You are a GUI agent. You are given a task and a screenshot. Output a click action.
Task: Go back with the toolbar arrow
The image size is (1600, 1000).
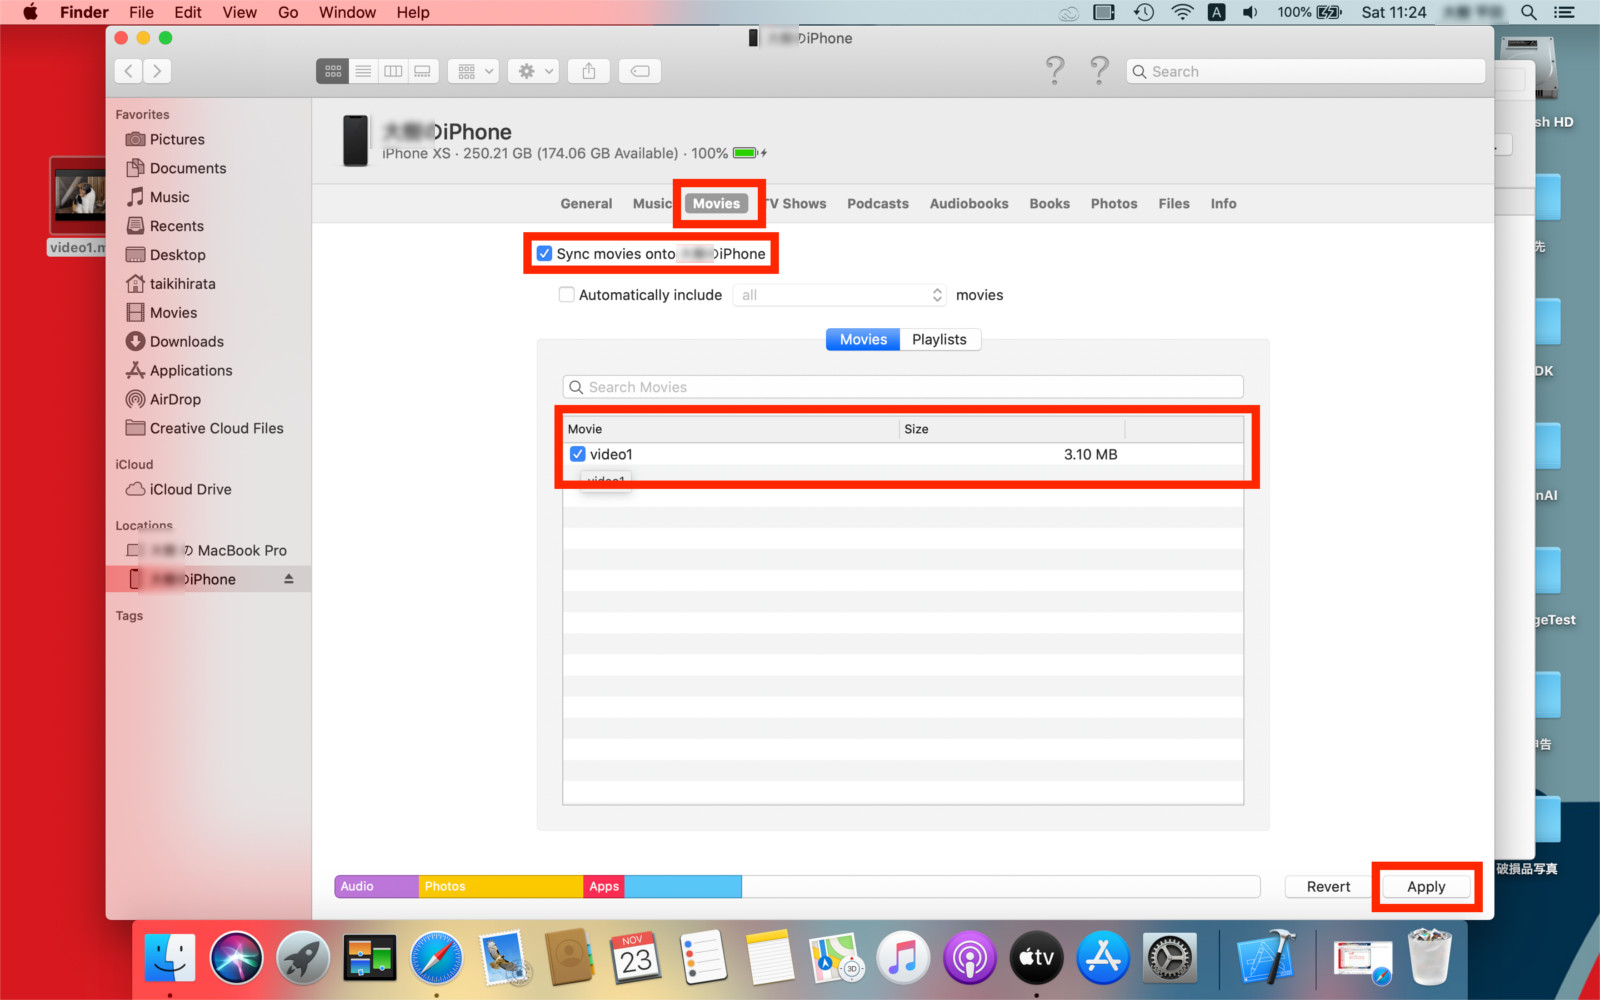point(129,71)
